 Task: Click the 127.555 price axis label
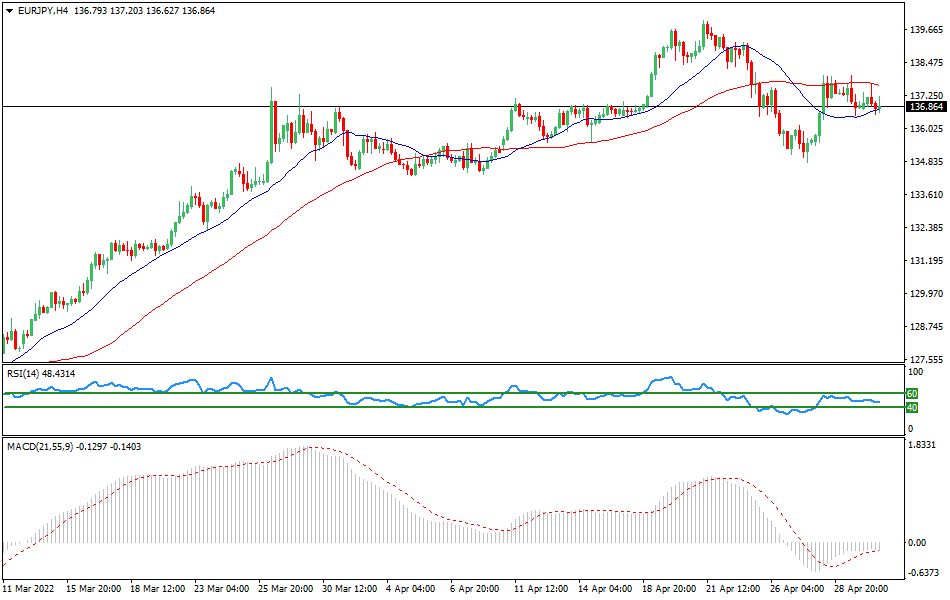925,360
